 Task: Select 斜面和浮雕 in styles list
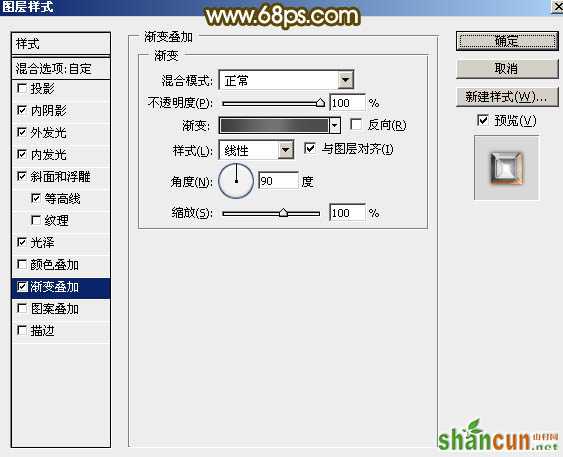(61, 177)
